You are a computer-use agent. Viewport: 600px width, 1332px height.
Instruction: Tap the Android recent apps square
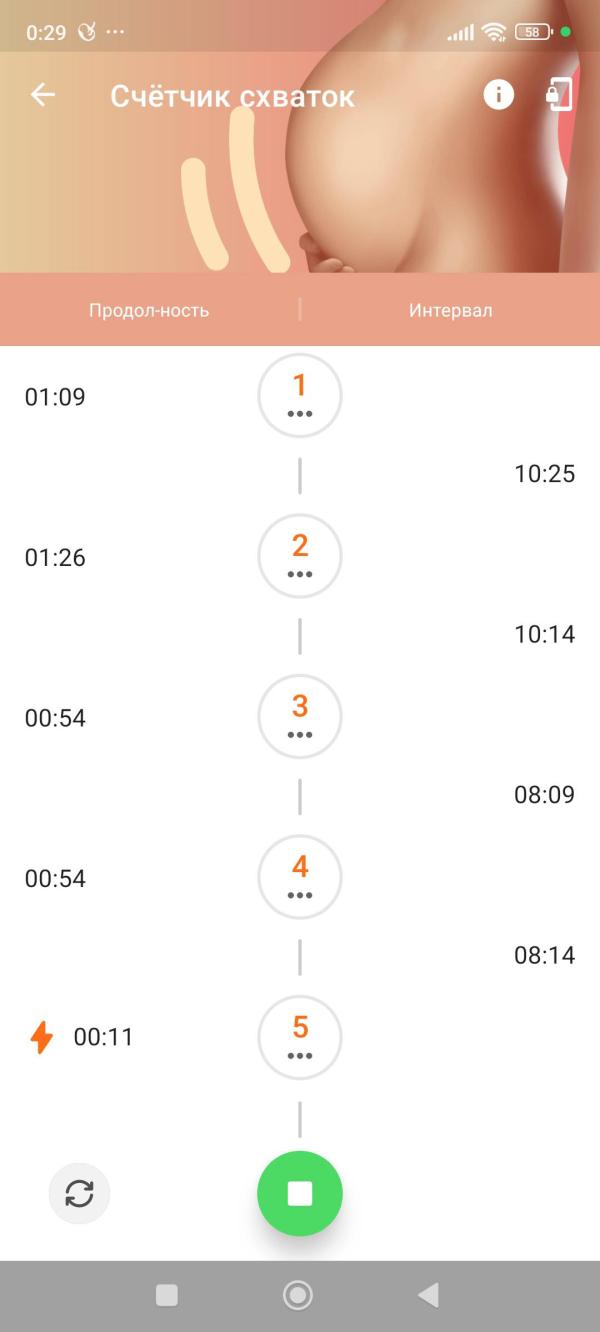[x=167, y=1295]
